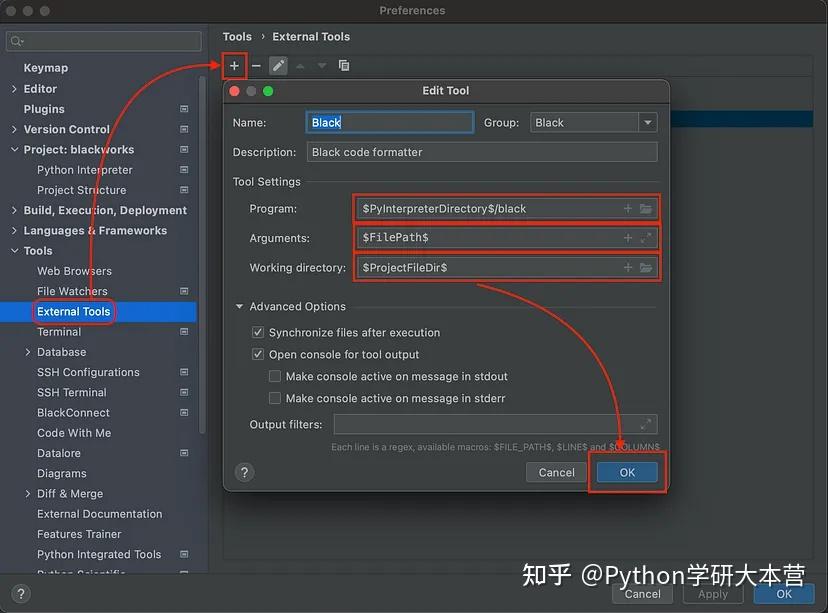Expand the Database tree item
The height and width of the screenshot is (613, 828).
pyautogui.click(x=28, y=351)
